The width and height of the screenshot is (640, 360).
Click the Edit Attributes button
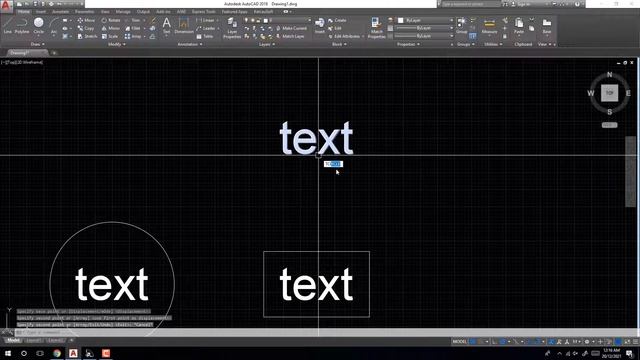346,36
